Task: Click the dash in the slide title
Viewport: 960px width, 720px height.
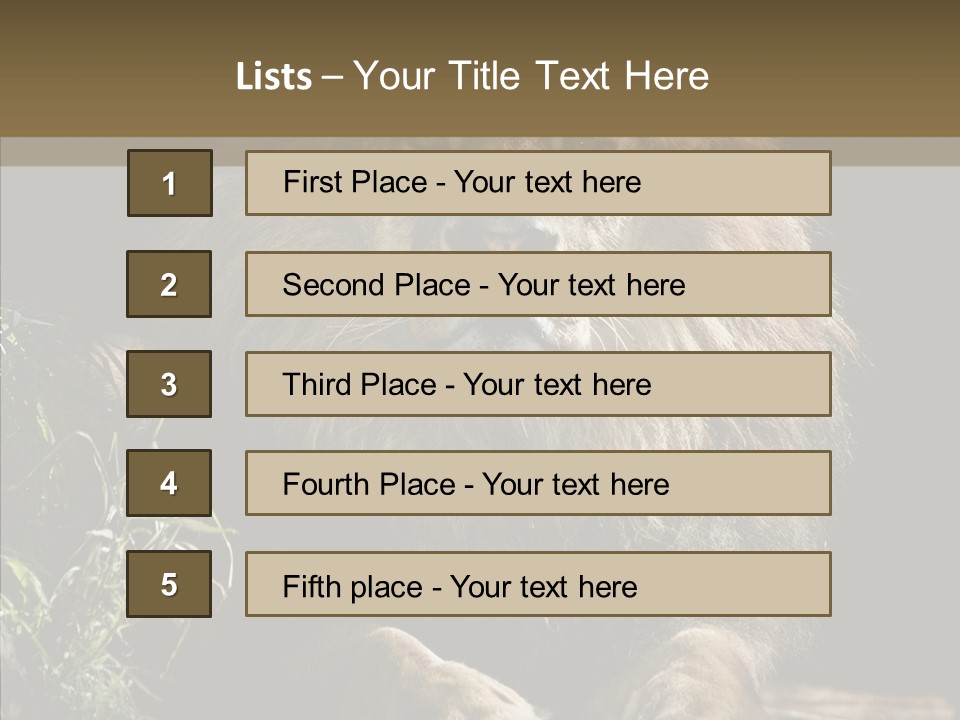Action: click(333, 76)
